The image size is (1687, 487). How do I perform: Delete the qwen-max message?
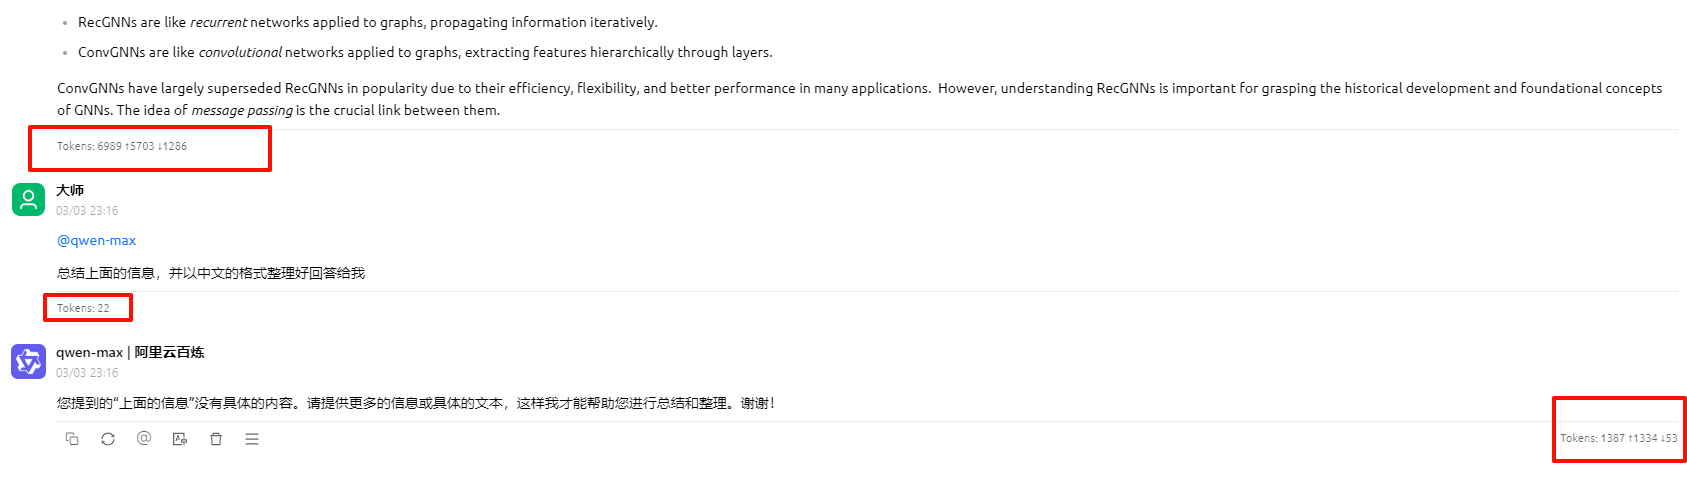(x=216, y=439)
